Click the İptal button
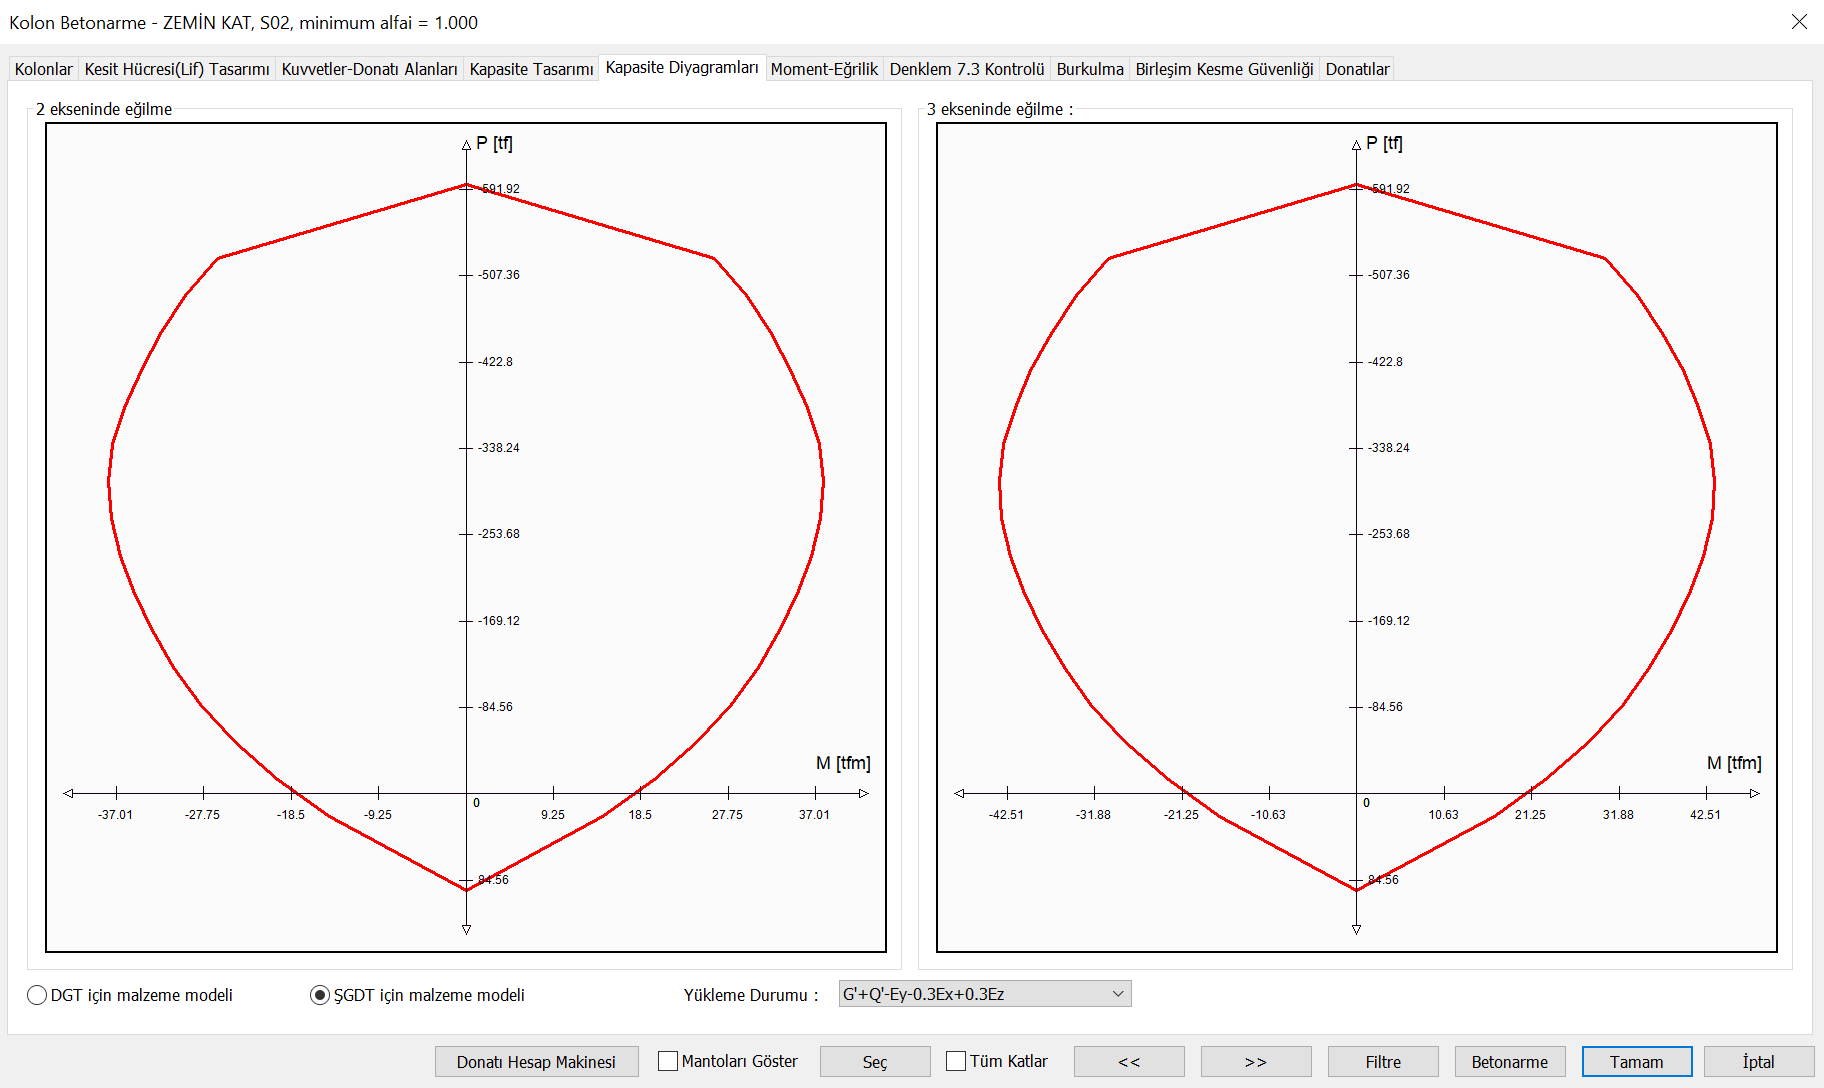The image size is (1824, 1088). pyautogui.click(x=1758, y=1061)
